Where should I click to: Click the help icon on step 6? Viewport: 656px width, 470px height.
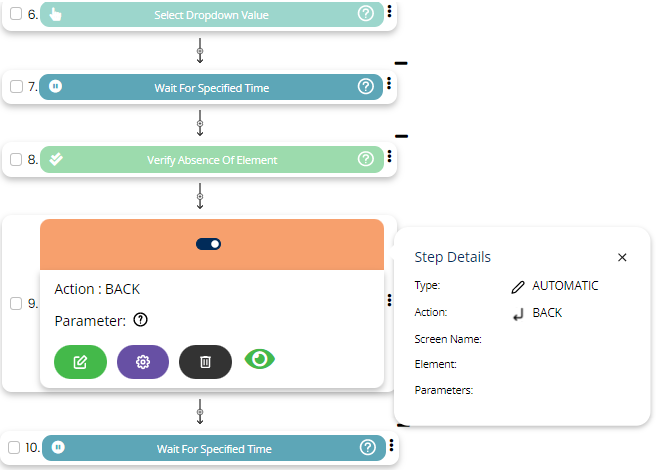pyautogui.click(x=365, y=14)
